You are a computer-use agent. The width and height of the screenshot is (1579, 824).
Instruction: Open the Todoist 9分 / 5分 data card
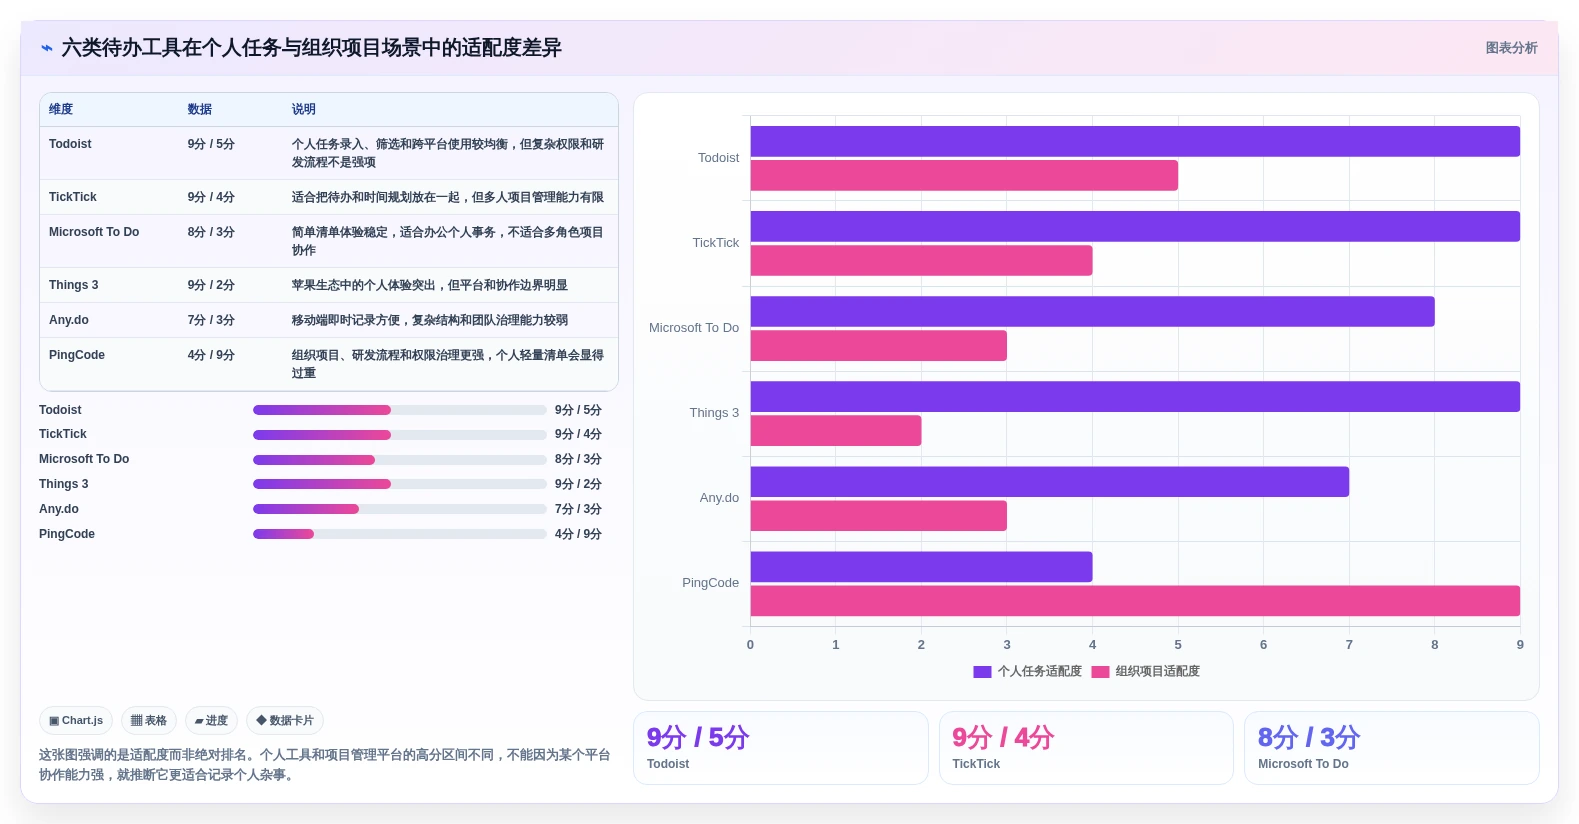coord(780,748)
